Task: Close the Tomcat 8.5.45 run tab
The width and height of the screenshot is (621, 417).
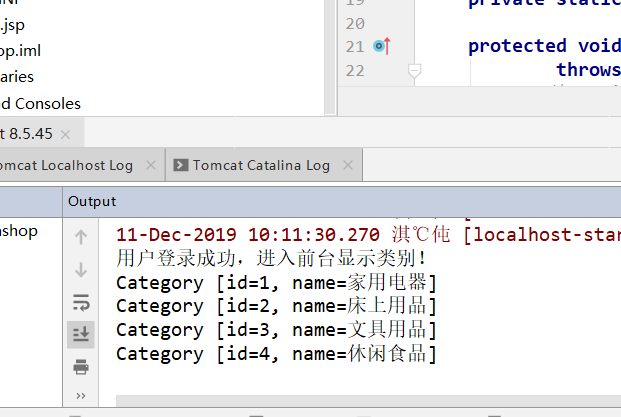Action: (66, 135)
